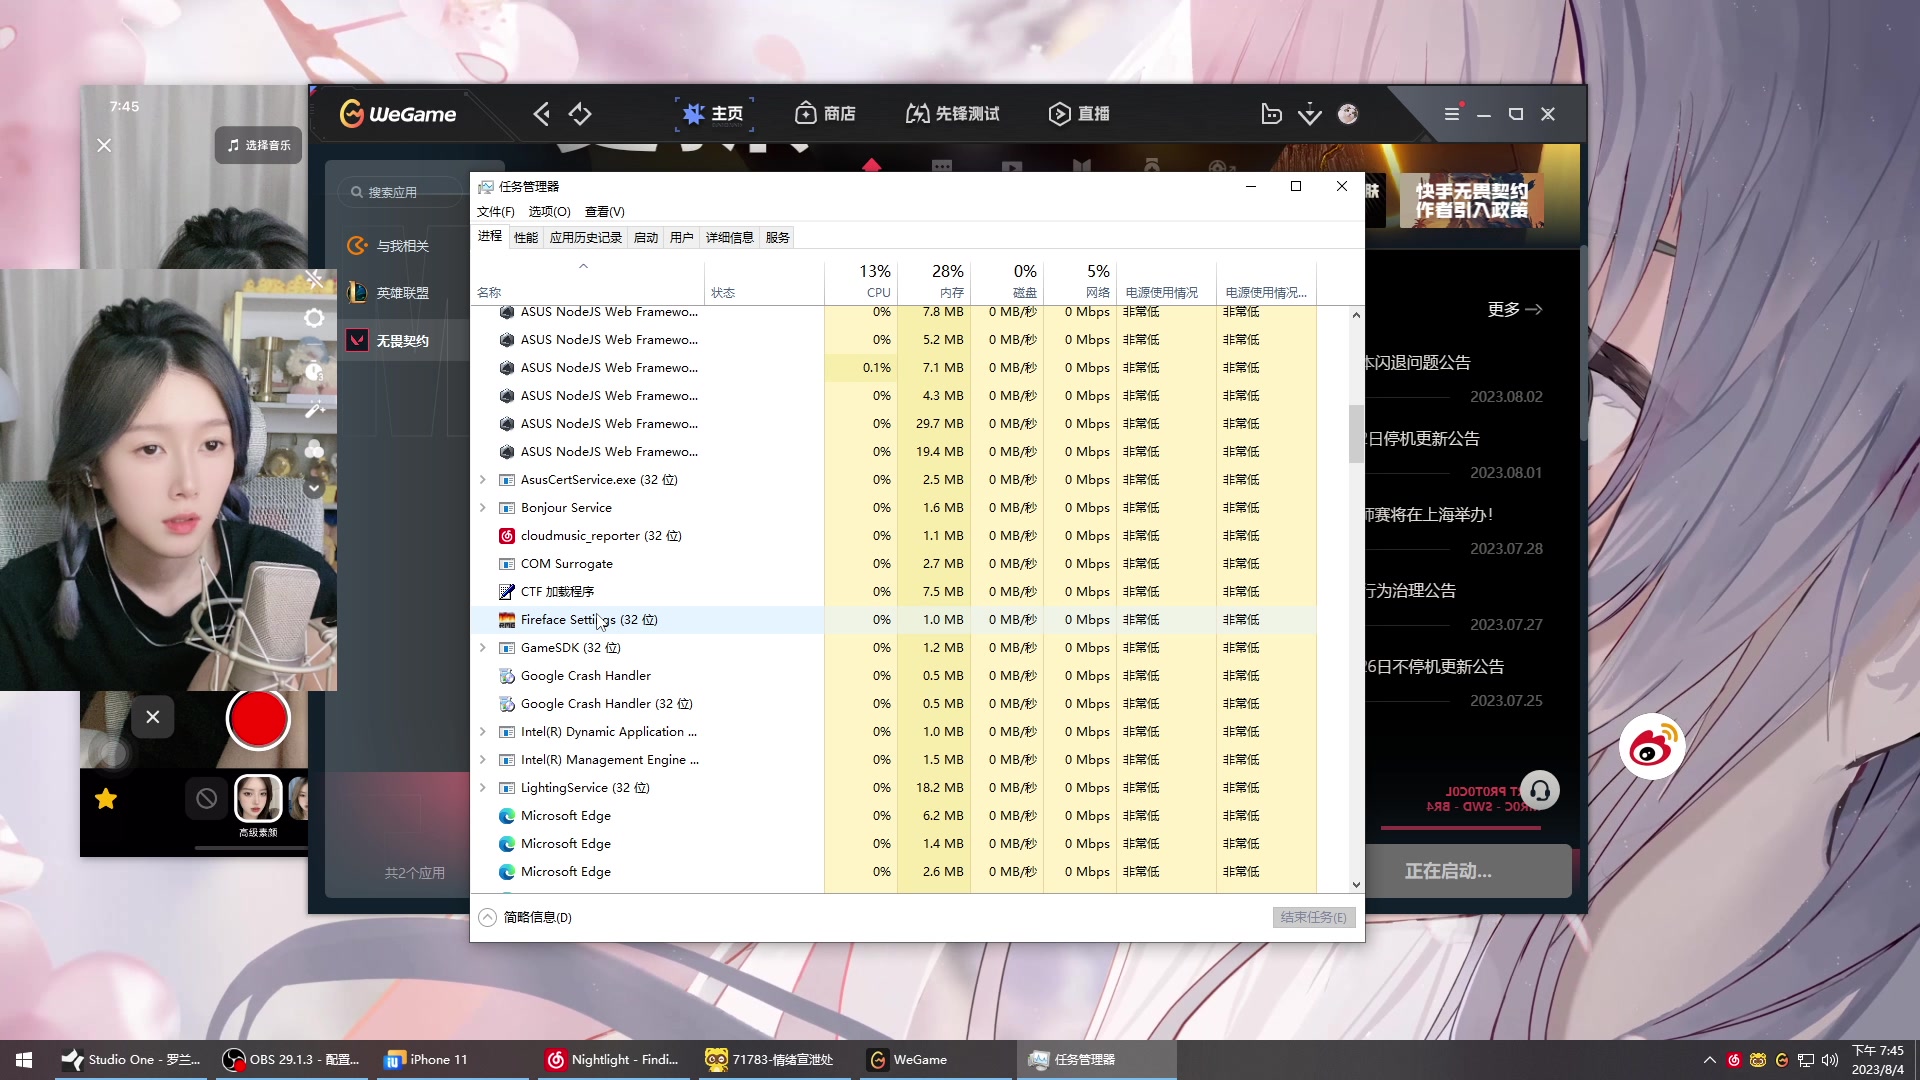Click WeGame refresh icon
This screenshot has width=1920, height=1080.
[580, 114]
